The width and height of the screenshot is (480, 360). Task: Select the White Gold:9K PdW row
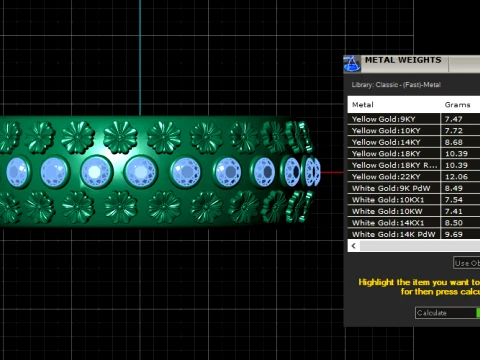point(414,188)
